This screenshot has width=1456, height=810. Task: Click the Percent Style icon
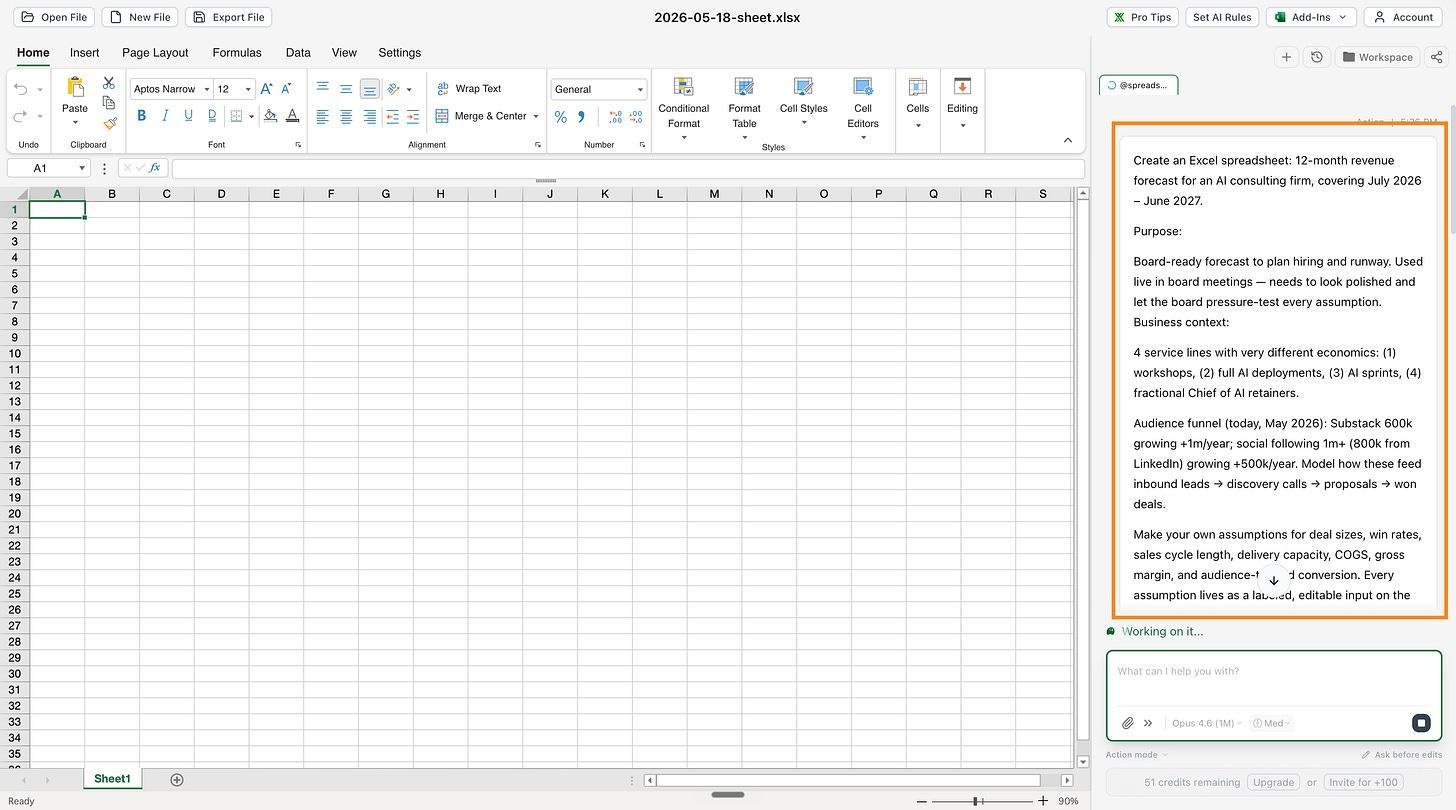click(560, 117)
